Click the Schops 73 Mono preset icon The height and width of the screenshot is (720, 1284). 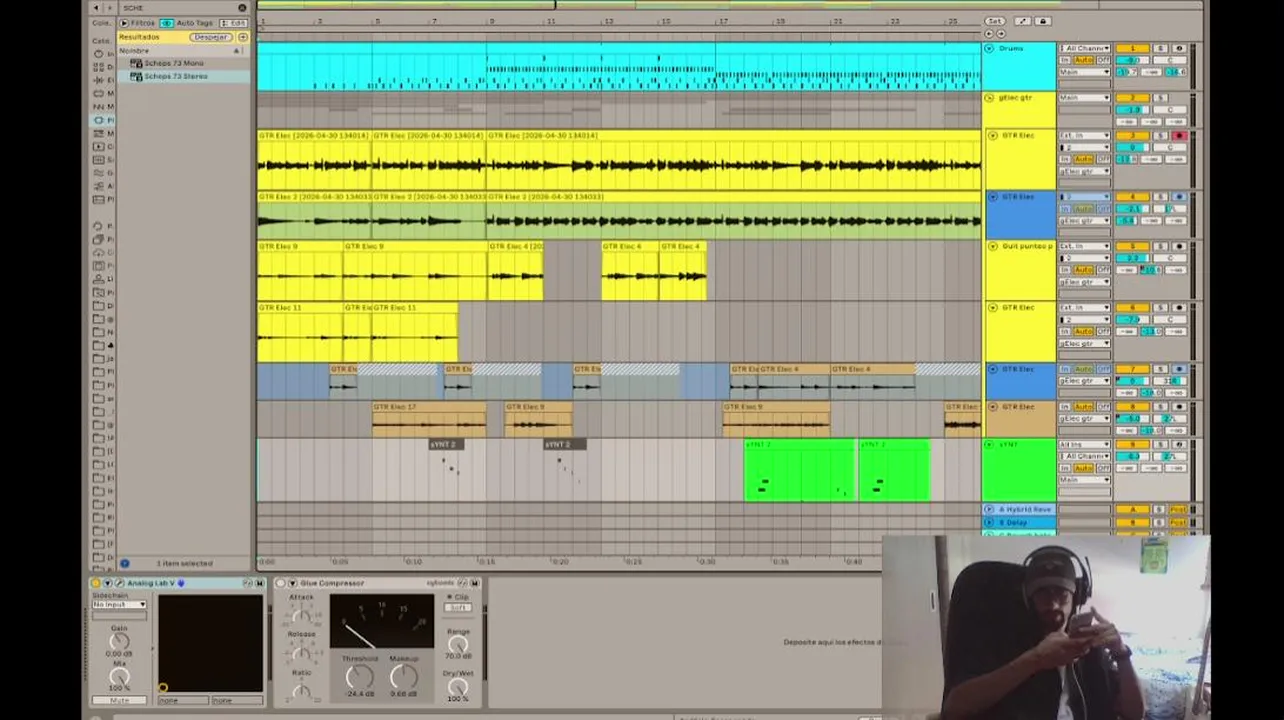136,63
